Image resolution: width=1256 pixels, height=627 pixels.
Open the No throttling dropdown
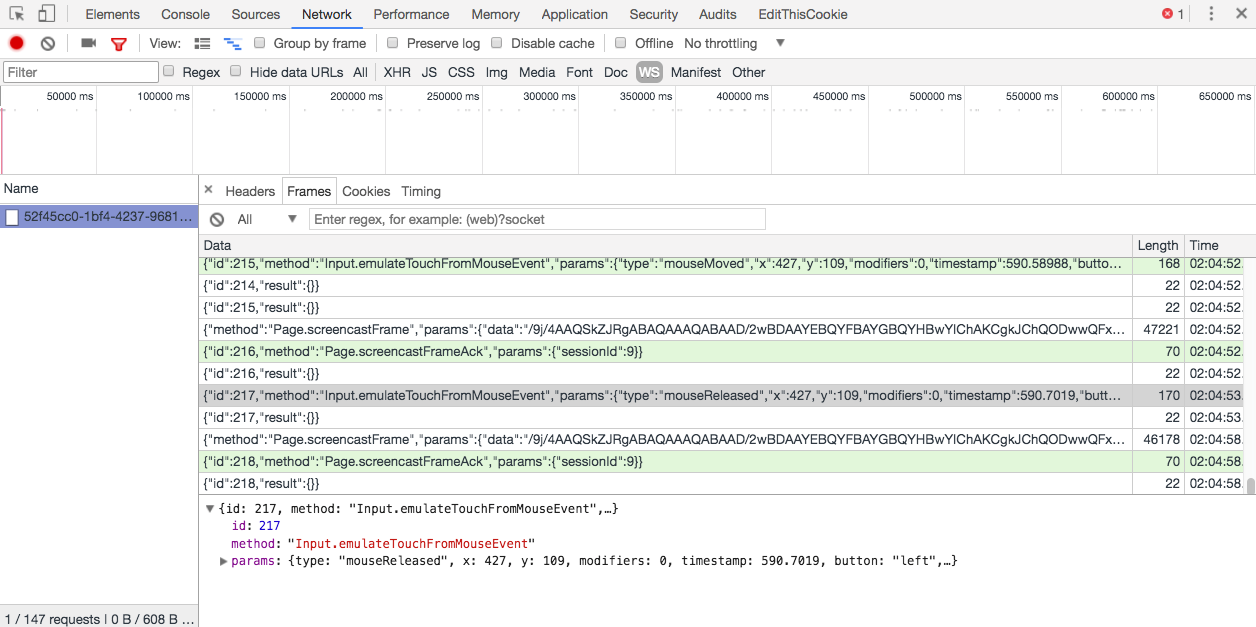pyautogui.click(x=735, y=43)
